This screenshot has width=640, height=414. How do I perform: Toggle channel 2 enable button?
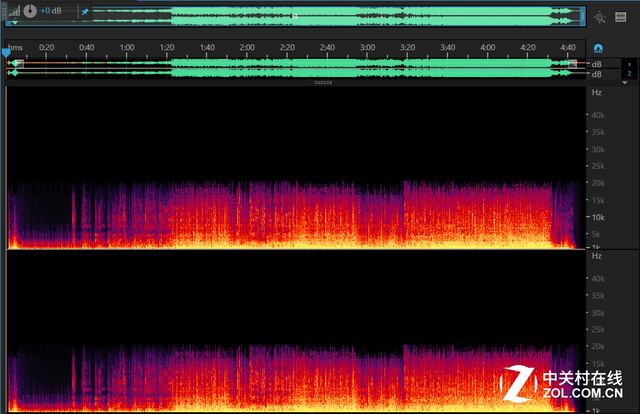coord(628,73)
